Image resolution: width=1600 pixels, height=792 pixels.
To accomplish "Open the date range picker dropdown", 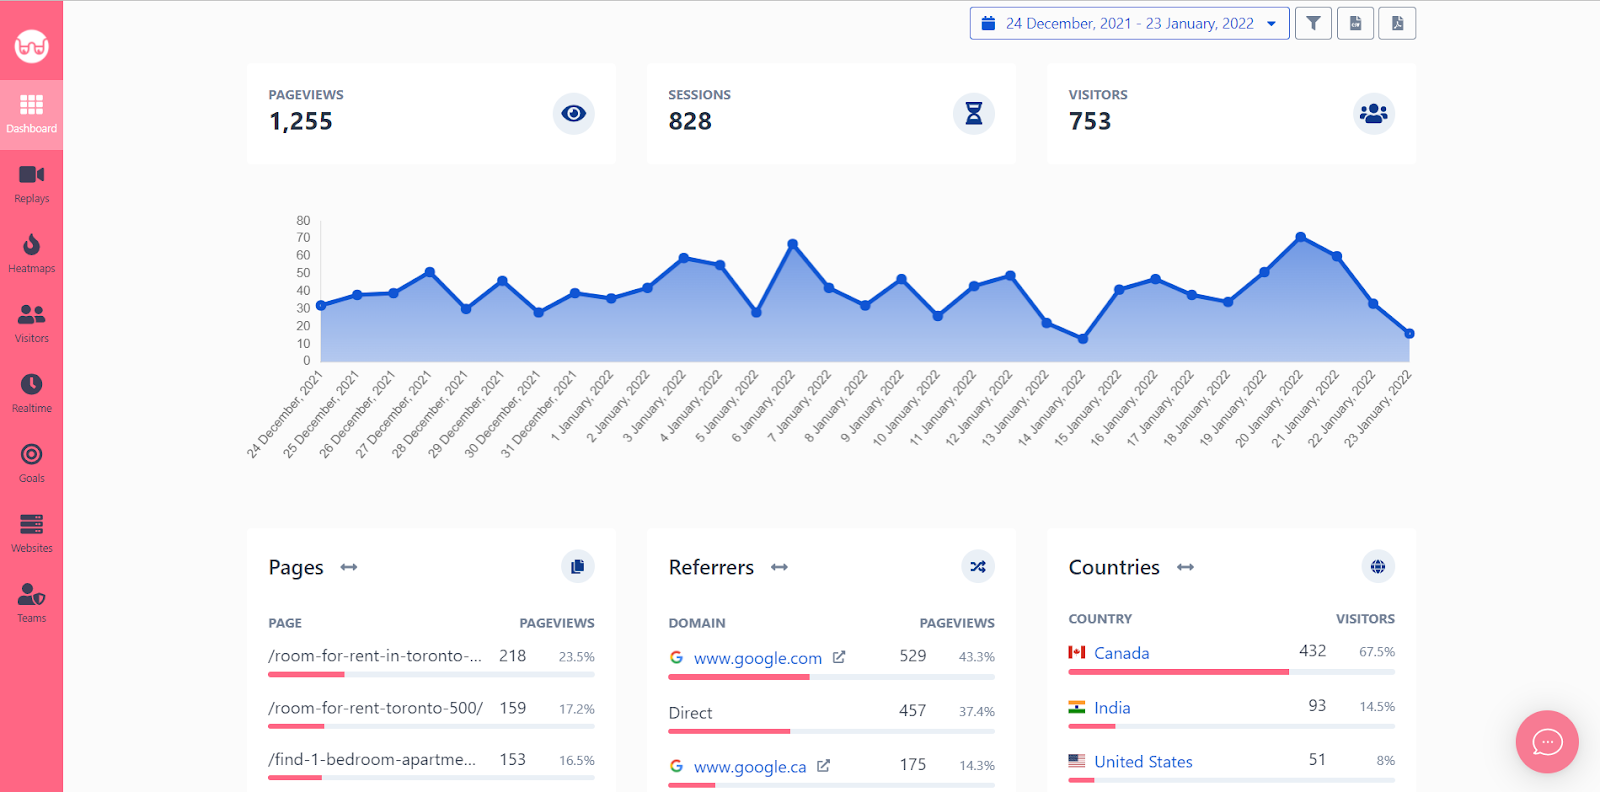I will [1129, 24].
